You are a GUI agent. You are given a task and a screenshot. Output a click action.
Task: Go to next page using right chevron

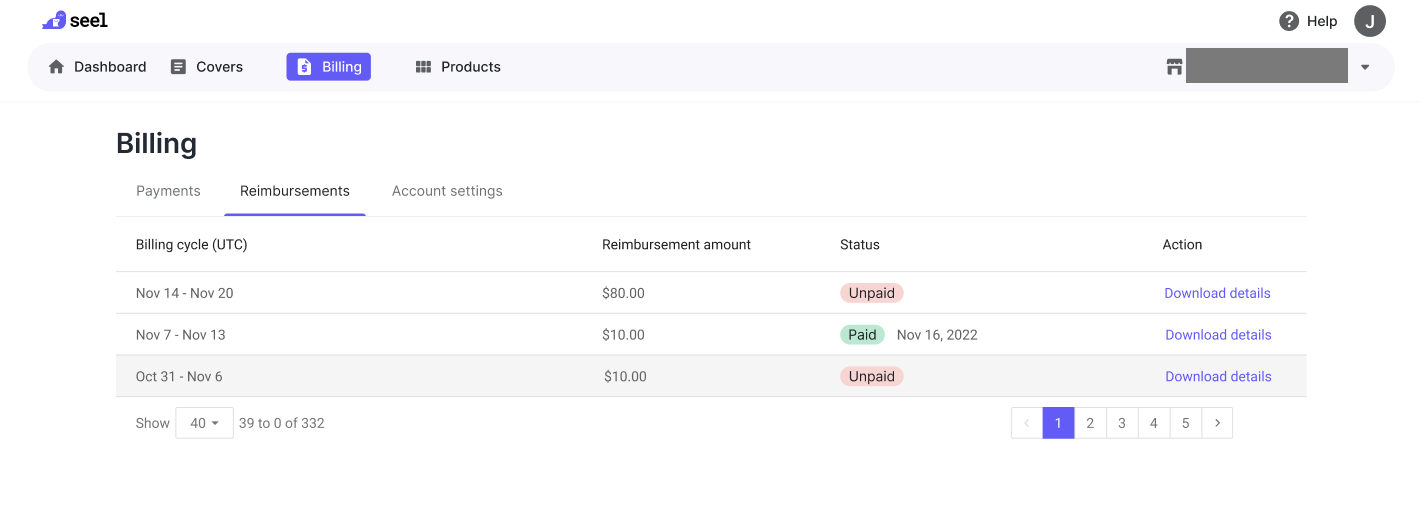[x=1217, y=423]
